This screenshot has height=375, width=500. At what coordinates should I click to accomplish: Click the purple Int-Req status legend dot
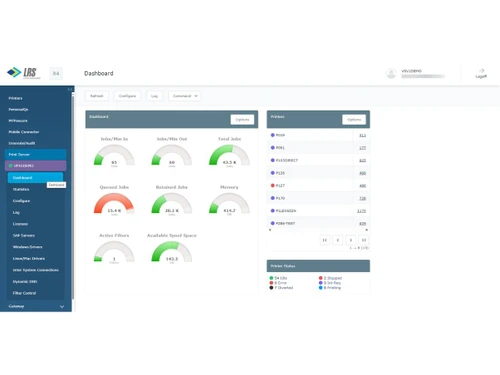pyautogui.click(x=321, y=283)
